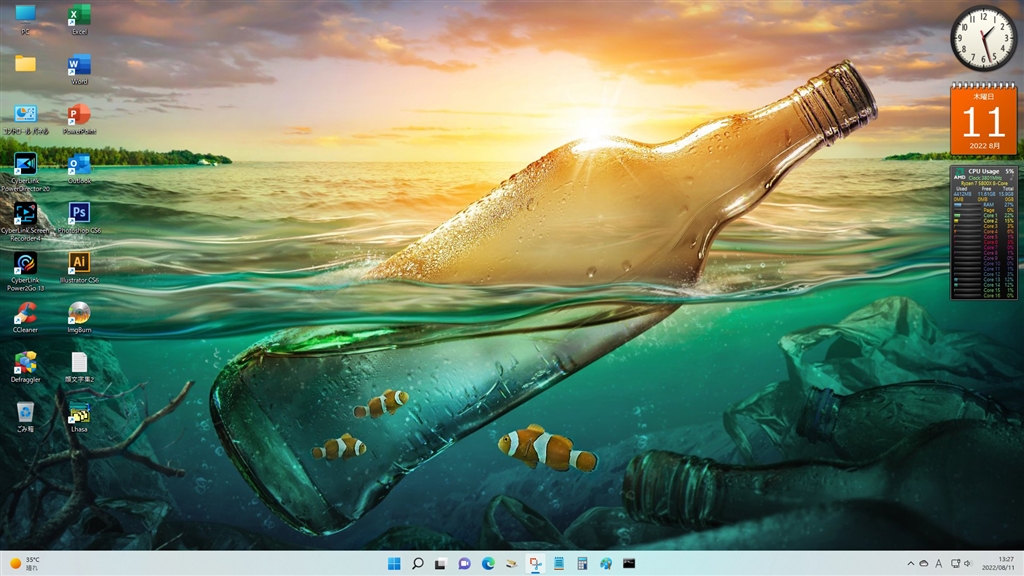Open CyberLink PowerDirector 20 shortcut

click(x=25, y=165)
